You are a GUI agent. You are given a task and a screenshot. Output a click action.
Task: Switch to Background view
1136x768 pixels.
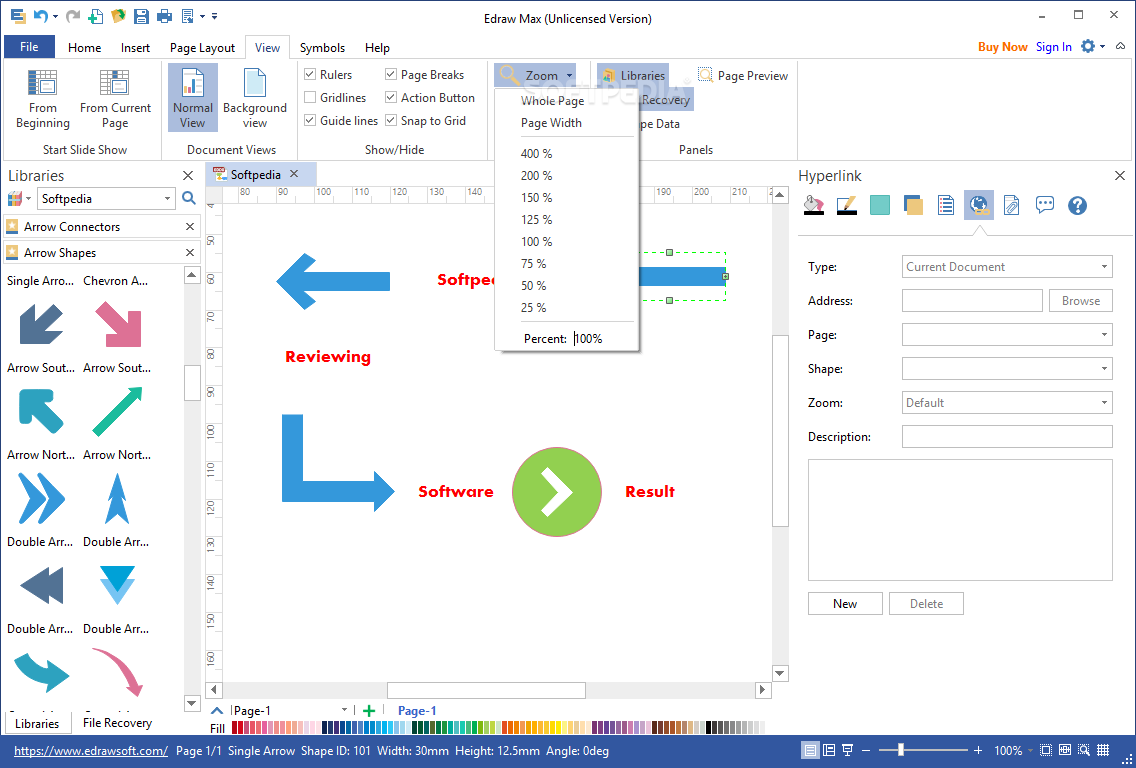click(x=254, y=99)
